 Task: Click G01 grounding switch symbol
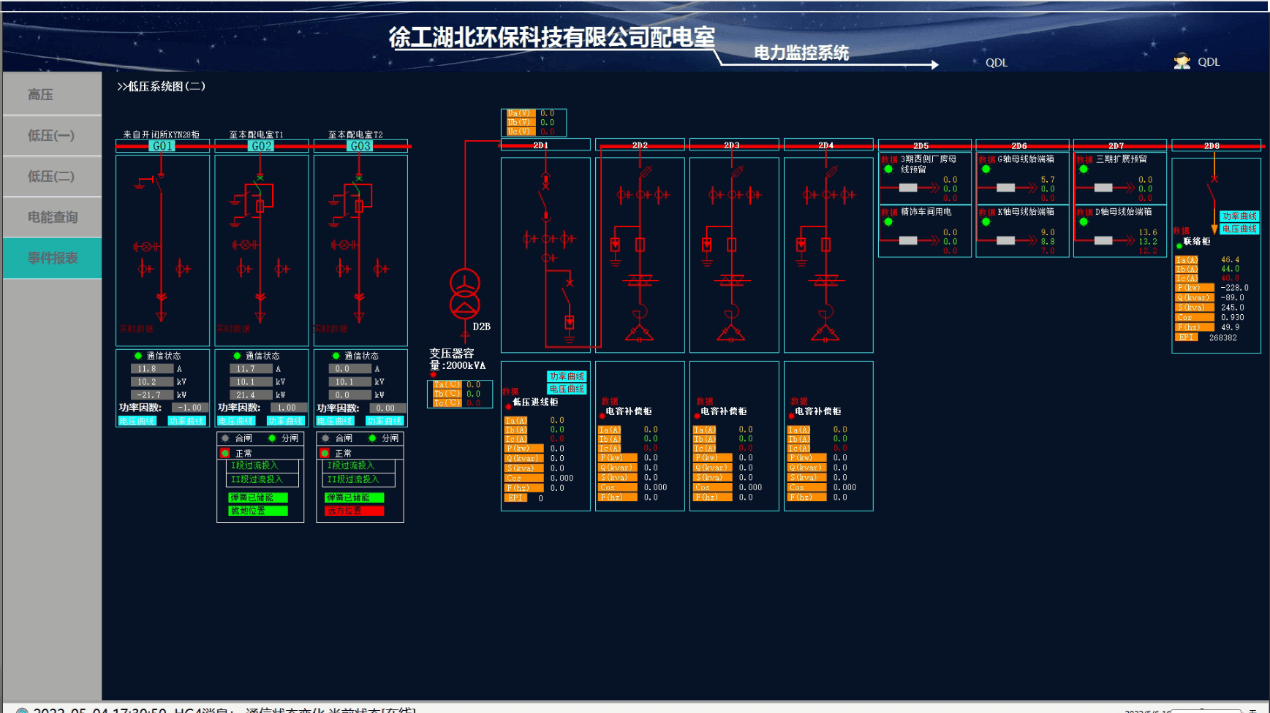[x=150, y=182]
